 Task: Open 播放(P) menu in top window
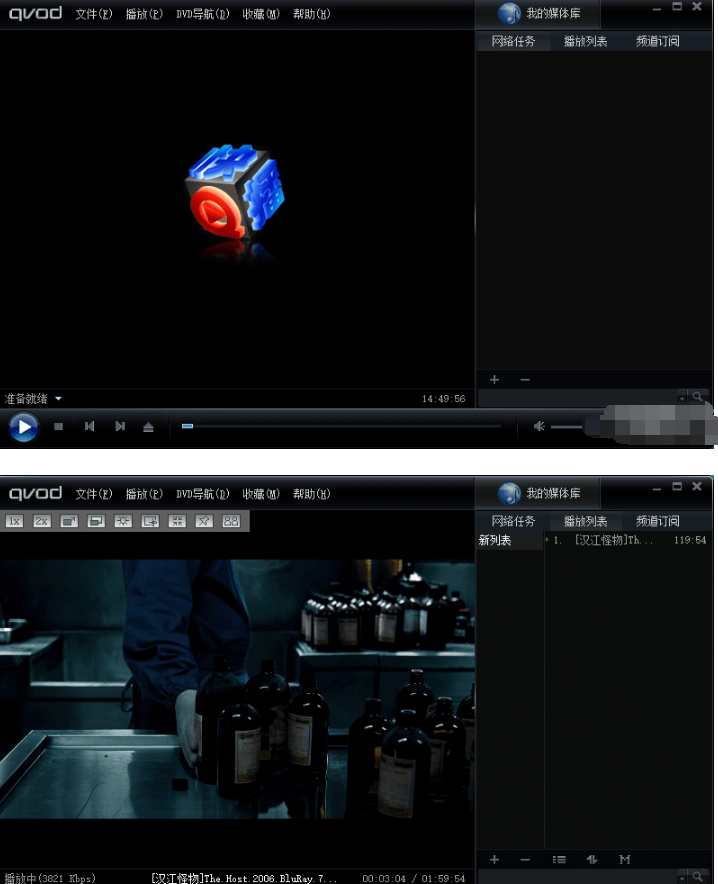click(x=144, y=14)
